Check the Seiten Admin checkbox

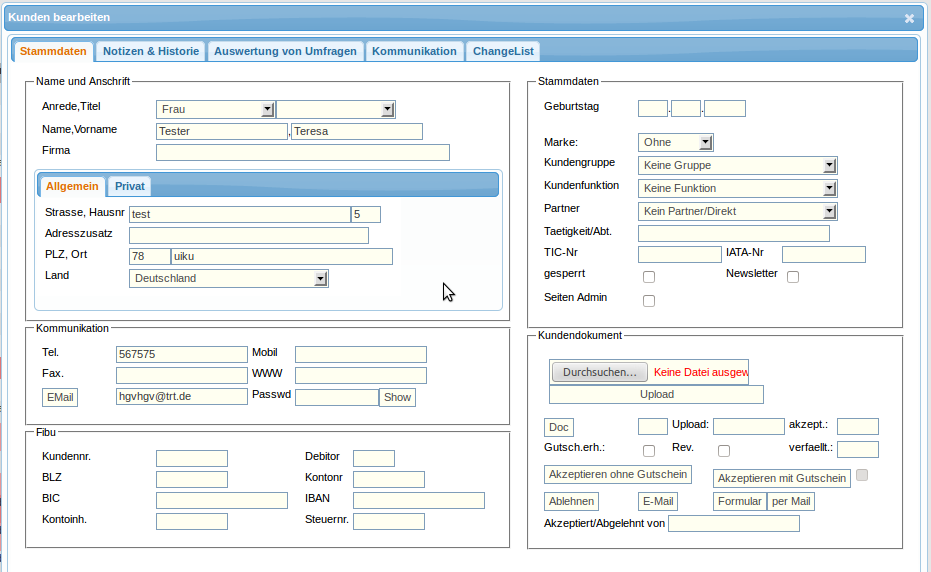pyautogui.click(x=649, y=300)
